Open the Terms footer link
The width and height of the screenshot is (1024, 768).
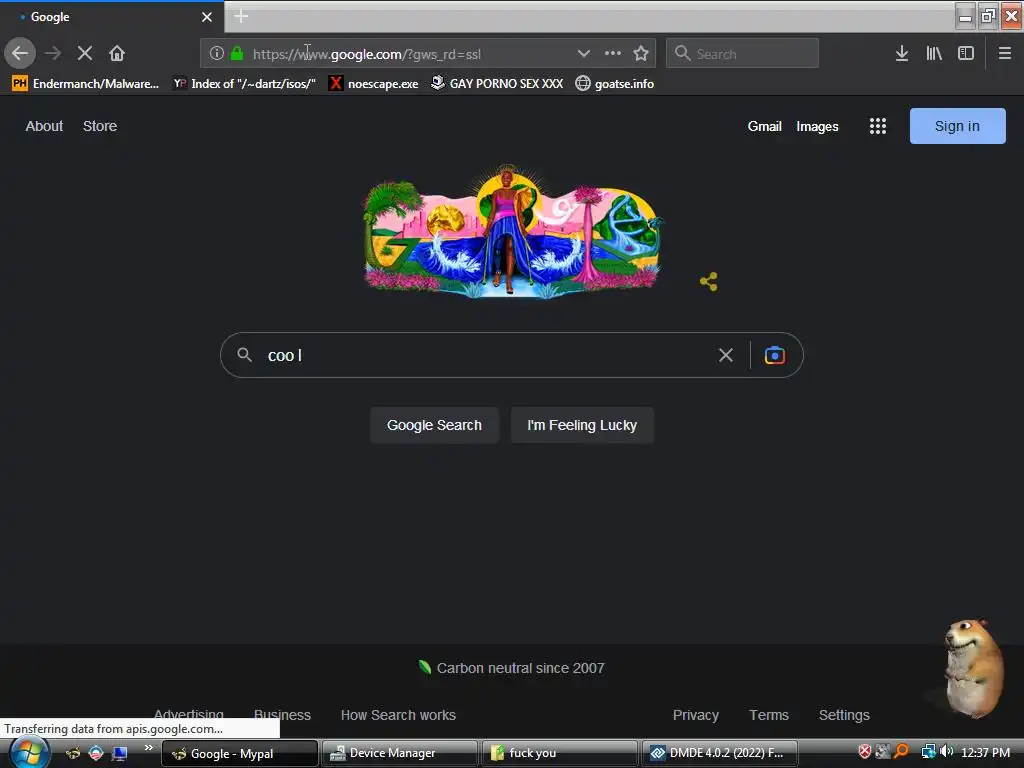pos(769,715)
